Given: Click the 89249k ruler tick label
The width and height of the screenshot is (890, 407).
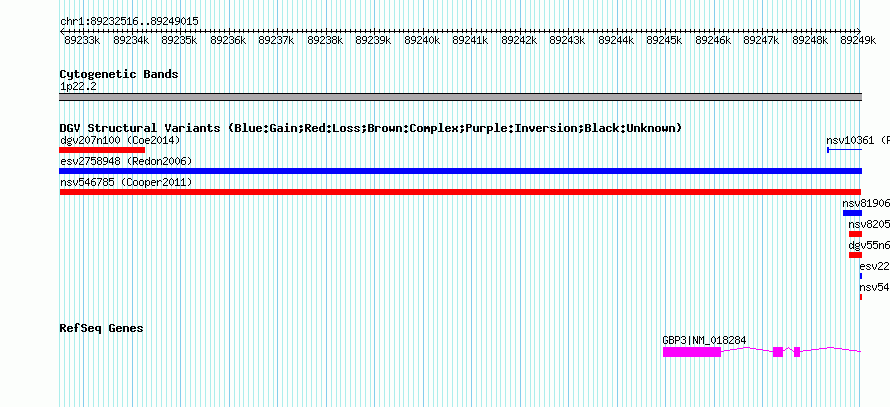Looking at the screenshot, I should (859, 41).
